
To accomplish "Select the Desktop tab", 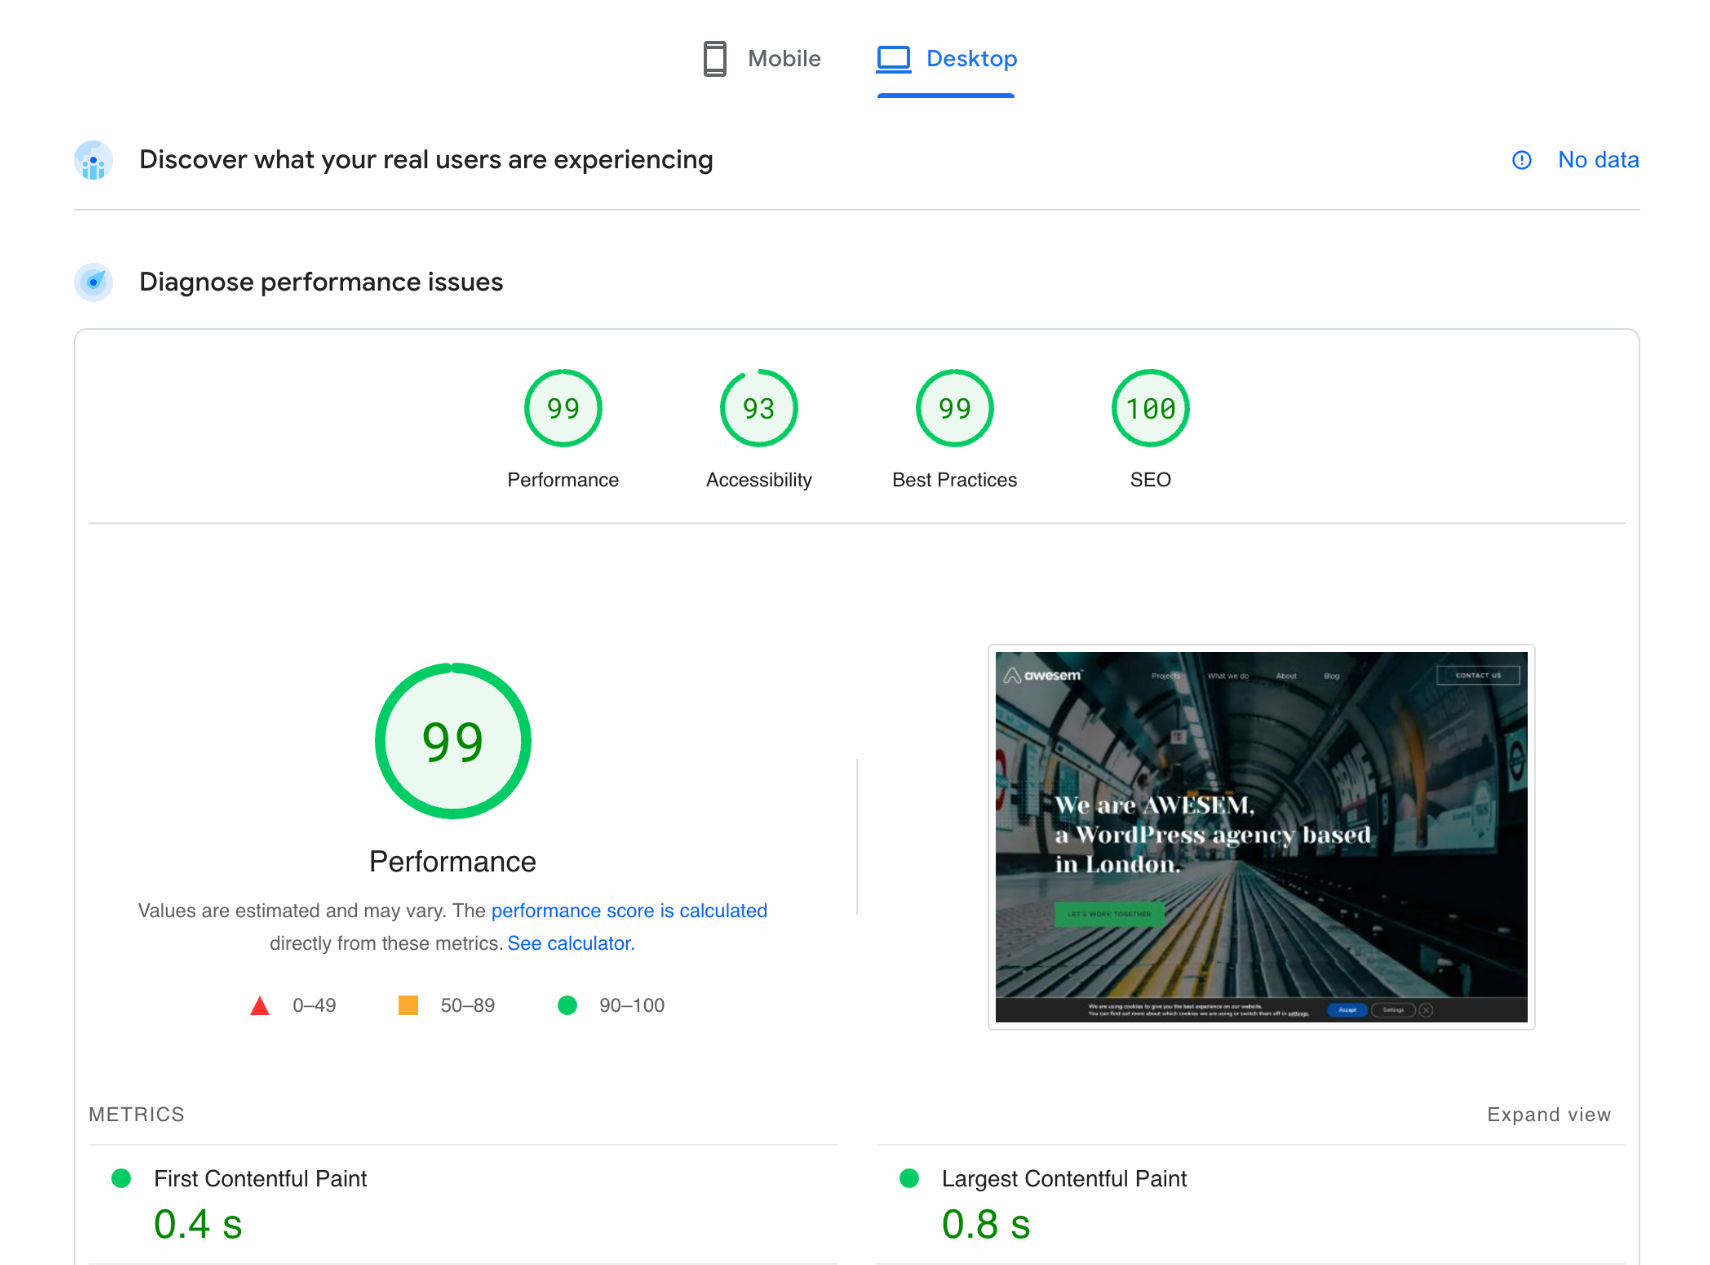I will click(x=946, y=59).
